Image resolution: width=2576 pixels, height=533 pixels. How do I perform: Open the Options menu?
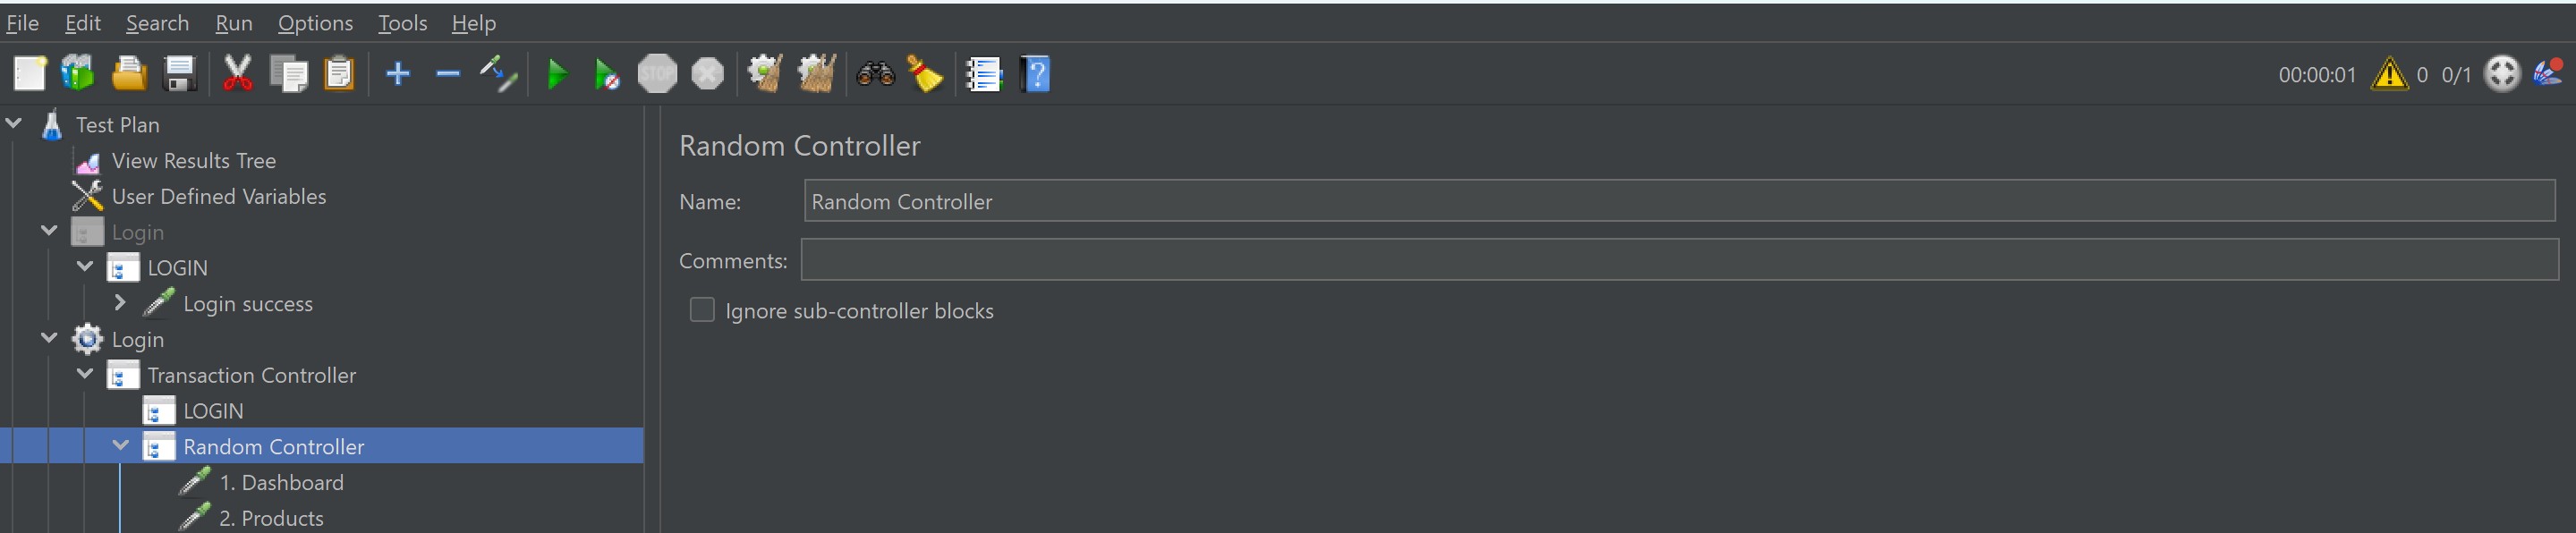pyautogui.click(x=315, y=23)
